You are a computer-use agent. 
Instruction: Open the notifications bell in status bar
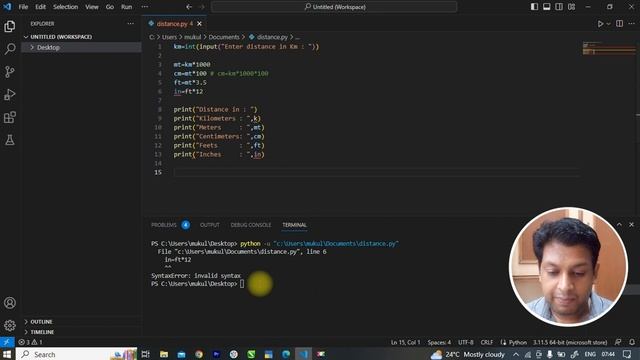click(631, 342)
